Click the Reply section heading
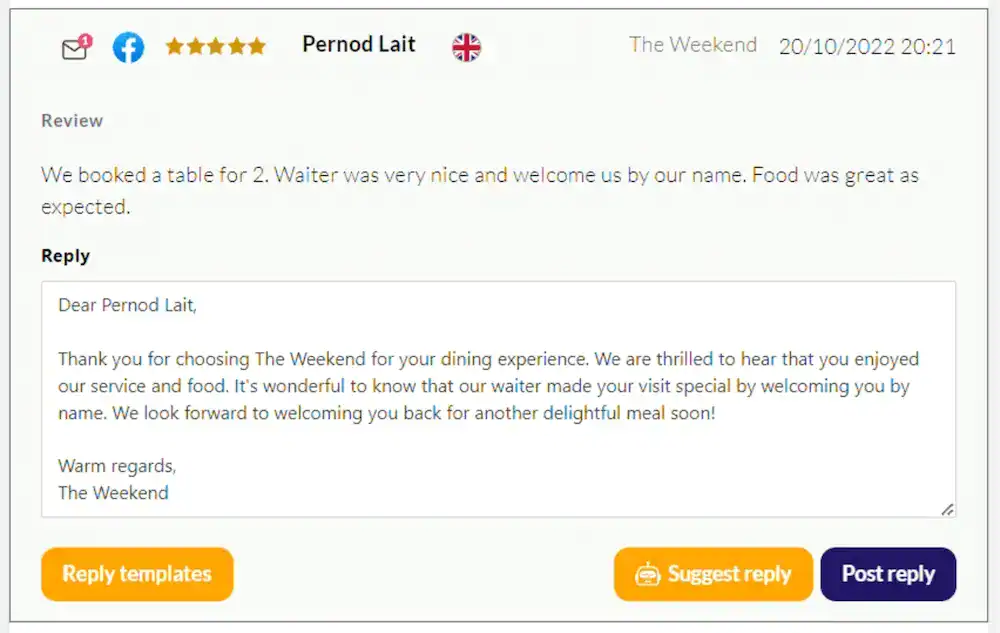This screenshot has height=633, width=1000. pyautogui.click(x=65, y=255)
